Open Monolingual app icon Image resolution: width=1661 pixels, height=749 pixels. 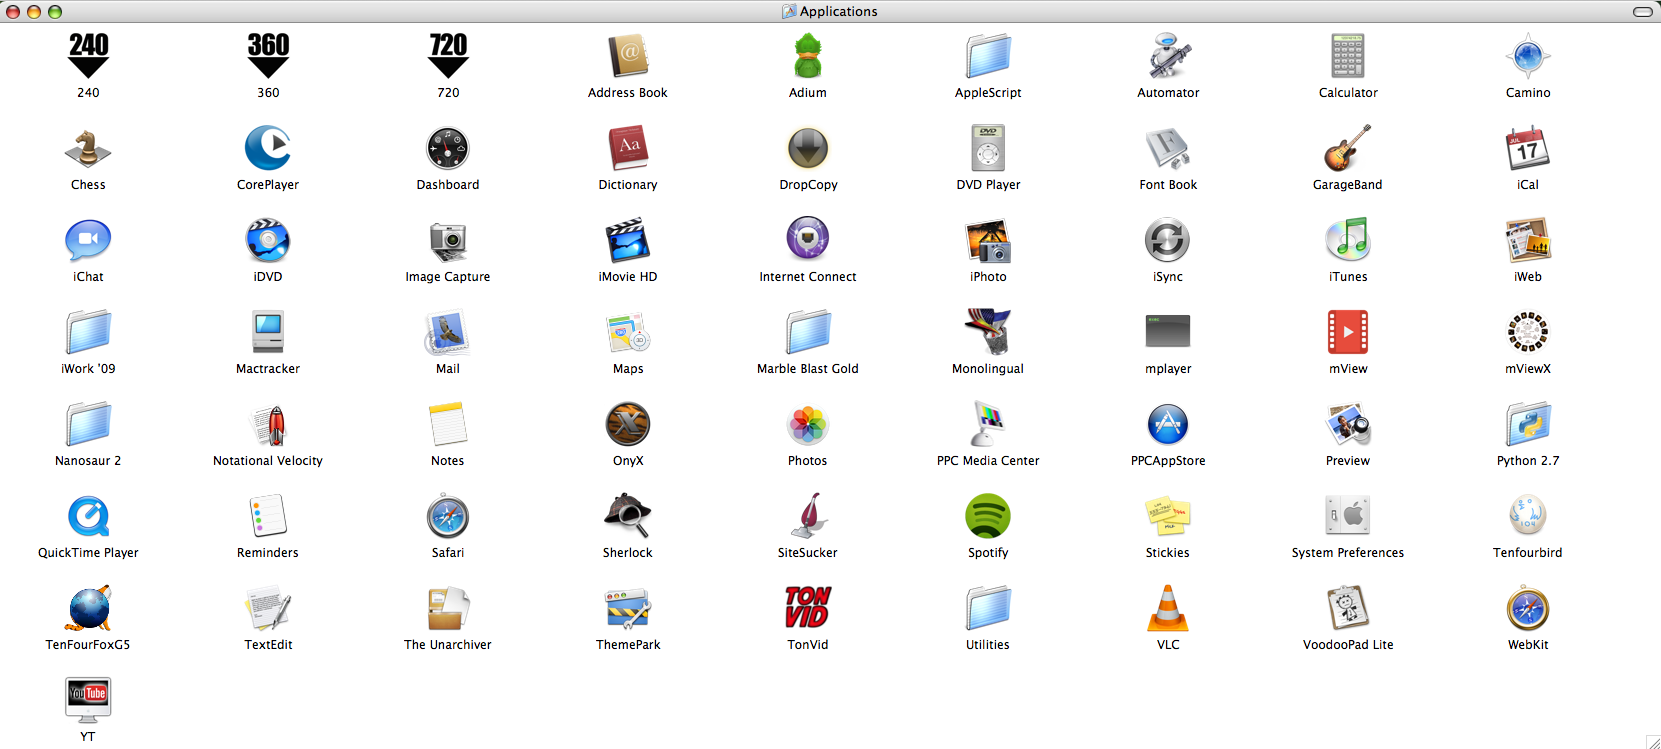coord(988,332)
